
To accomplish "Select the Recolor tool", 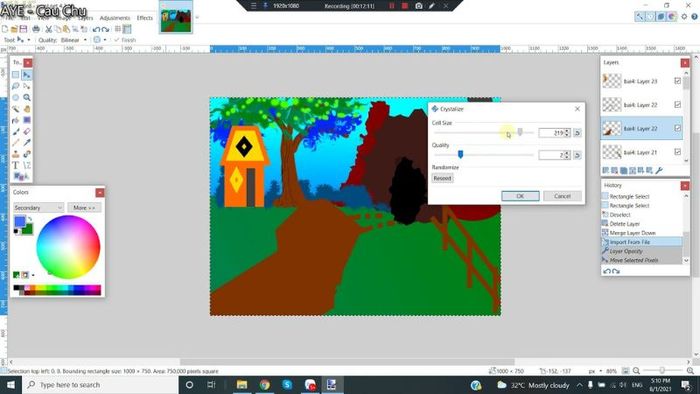I will coord(27,154).
